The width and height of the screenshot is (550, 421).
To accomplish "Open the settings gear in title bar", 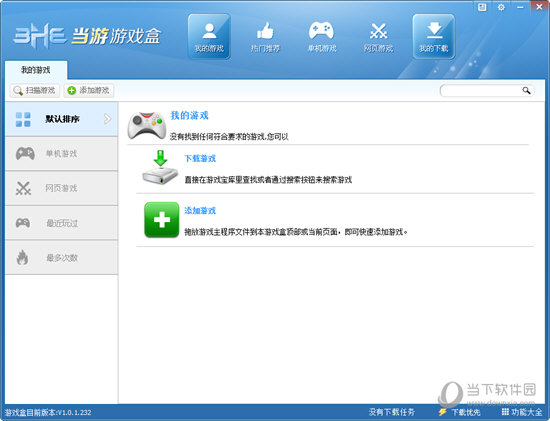I will [x=501, y=7].
